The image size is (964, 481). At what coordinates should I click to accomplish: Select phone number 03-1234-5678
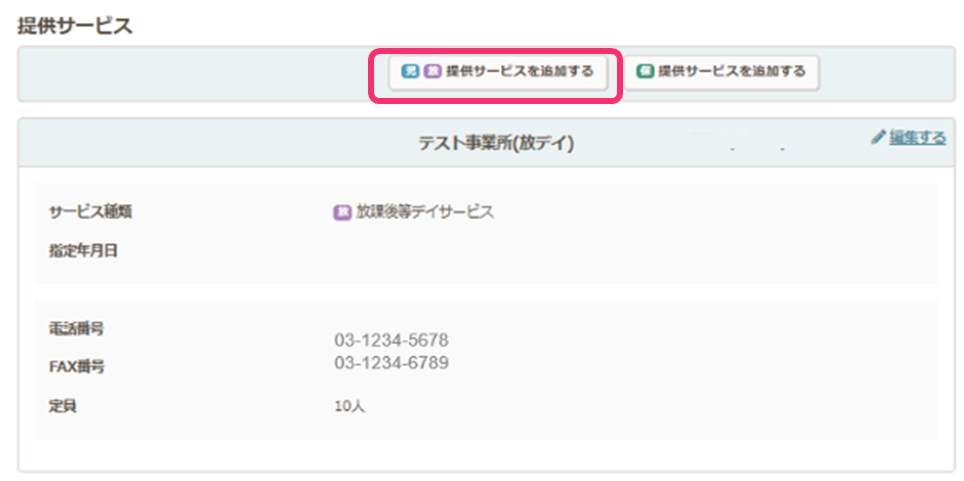391,341
